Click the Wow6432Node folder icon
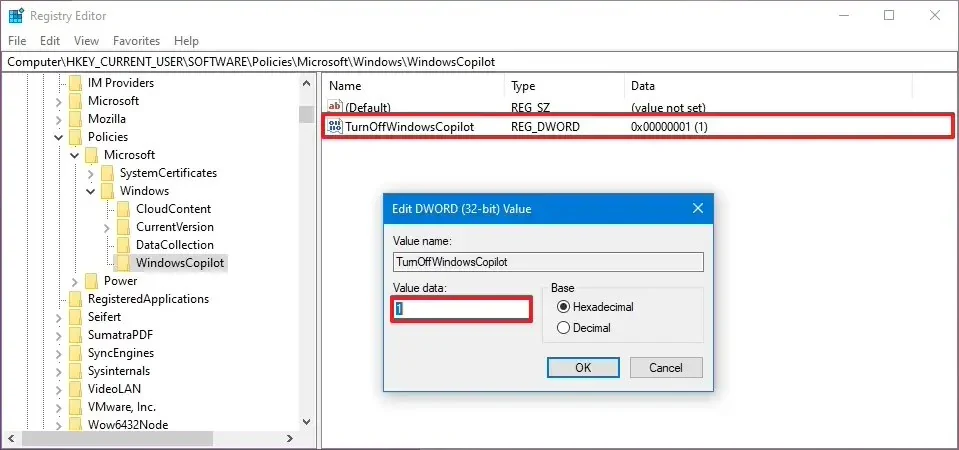This screenshot has width=959, height=450. click(x=75, y=425)
